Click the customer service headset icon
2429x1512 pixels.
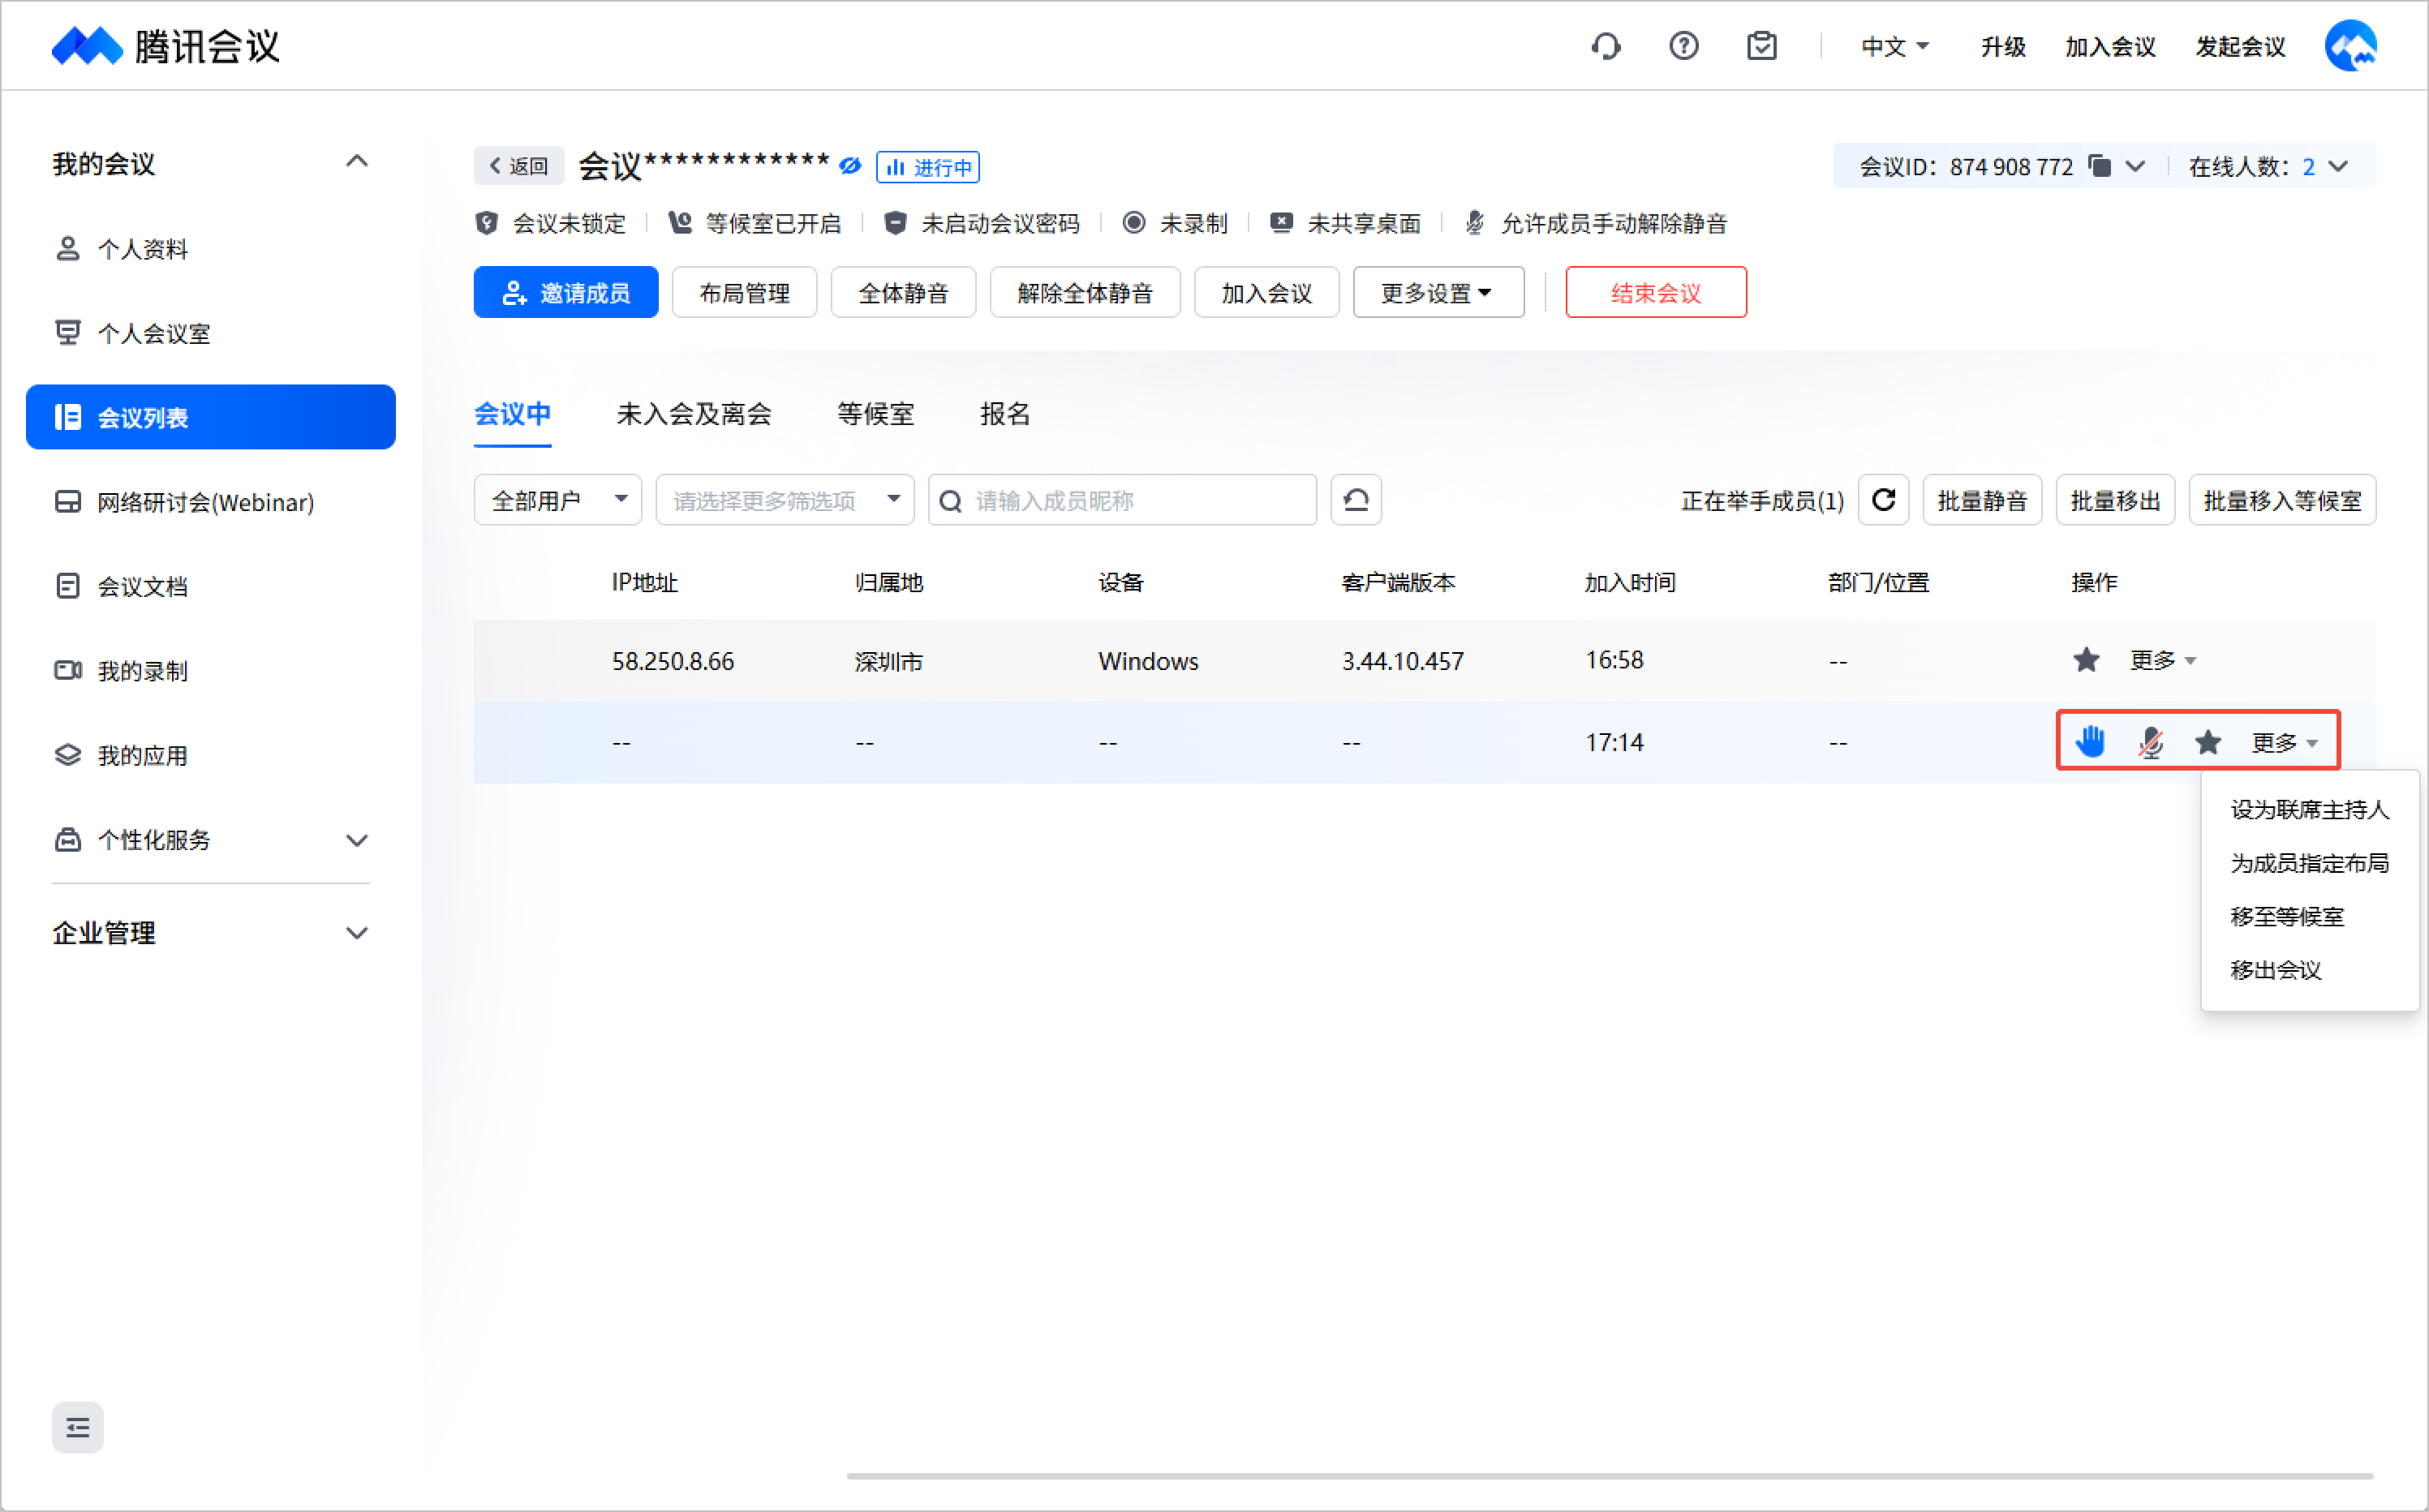coord(1606,46)
